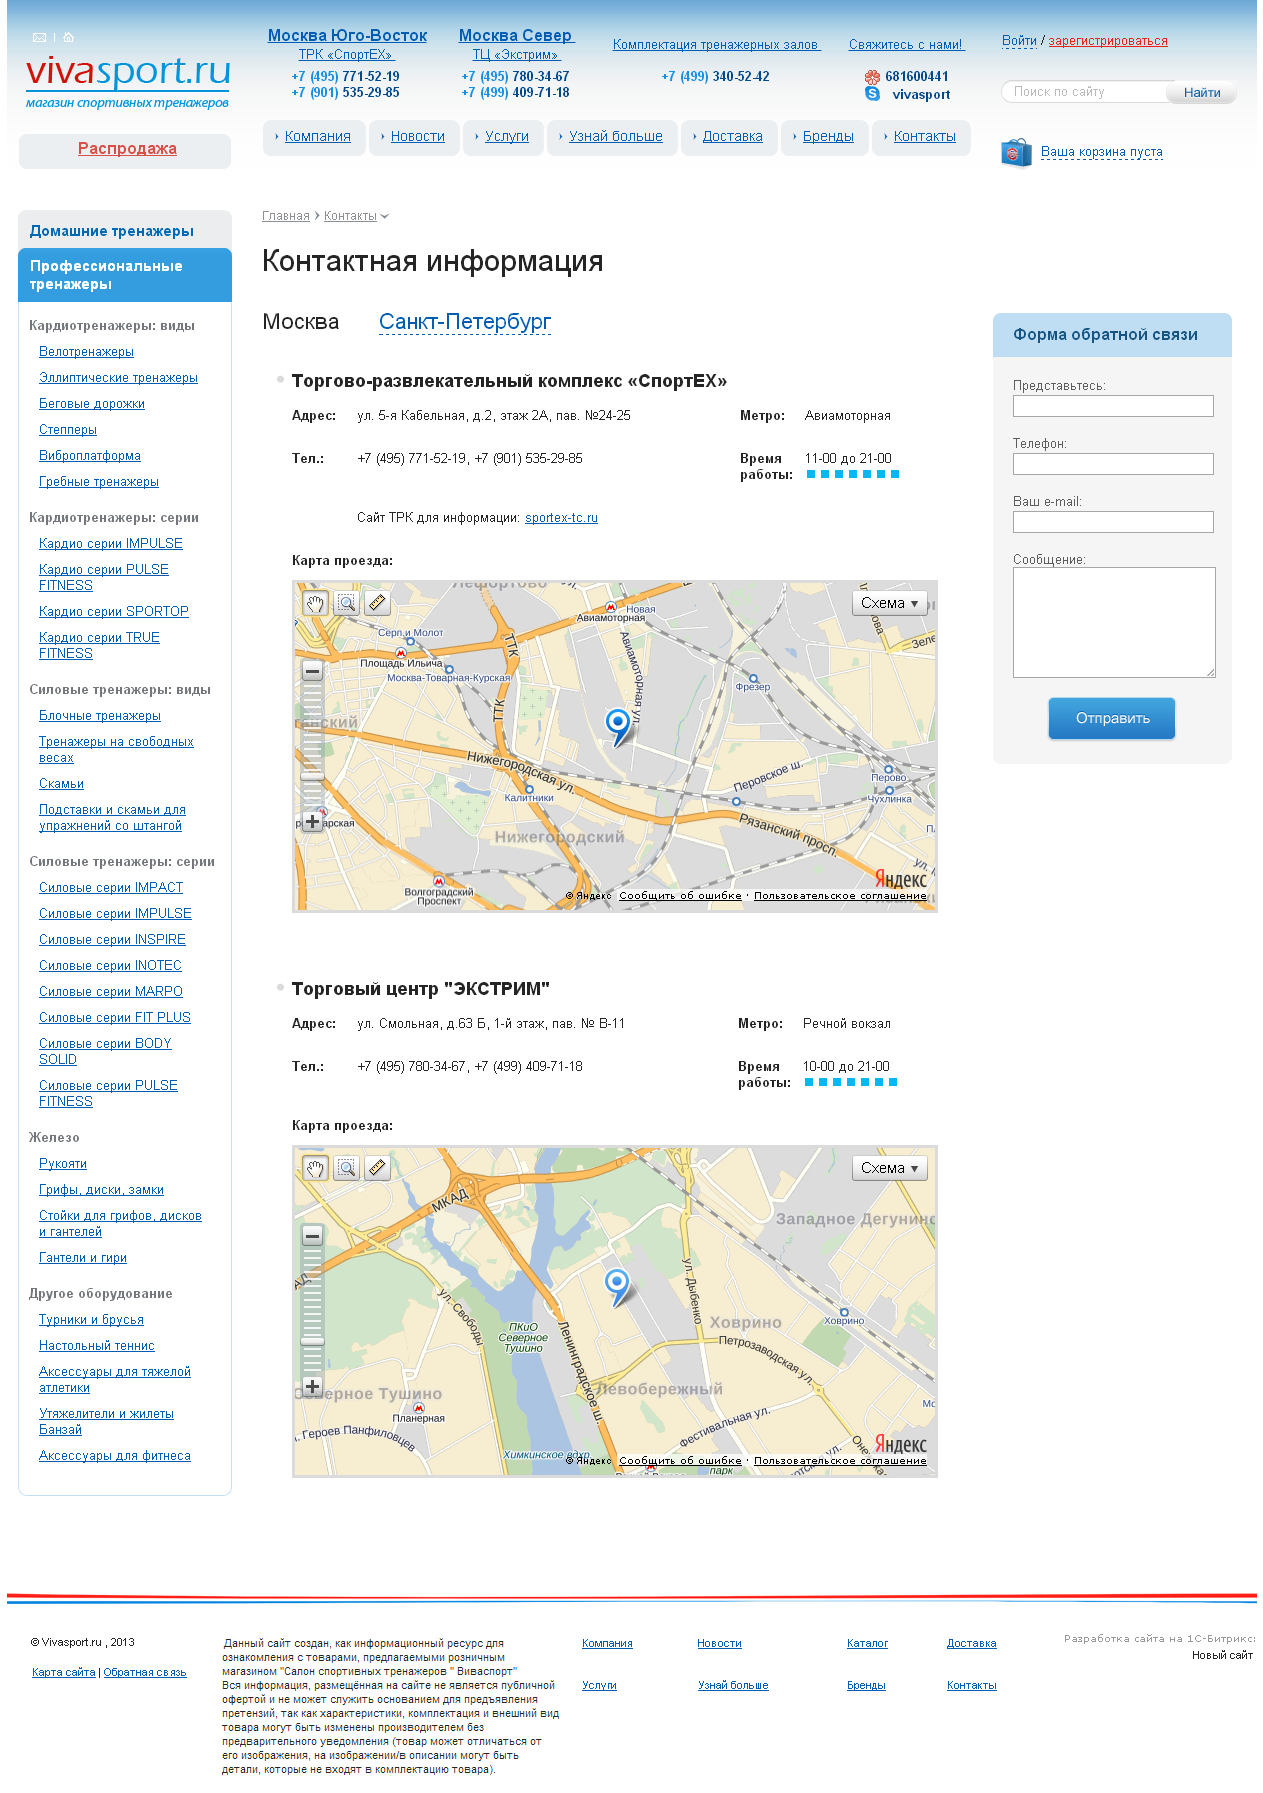Click the envelope mail icon in header
This screenshot has height=1793, width=1263.
tap(40, 37)
